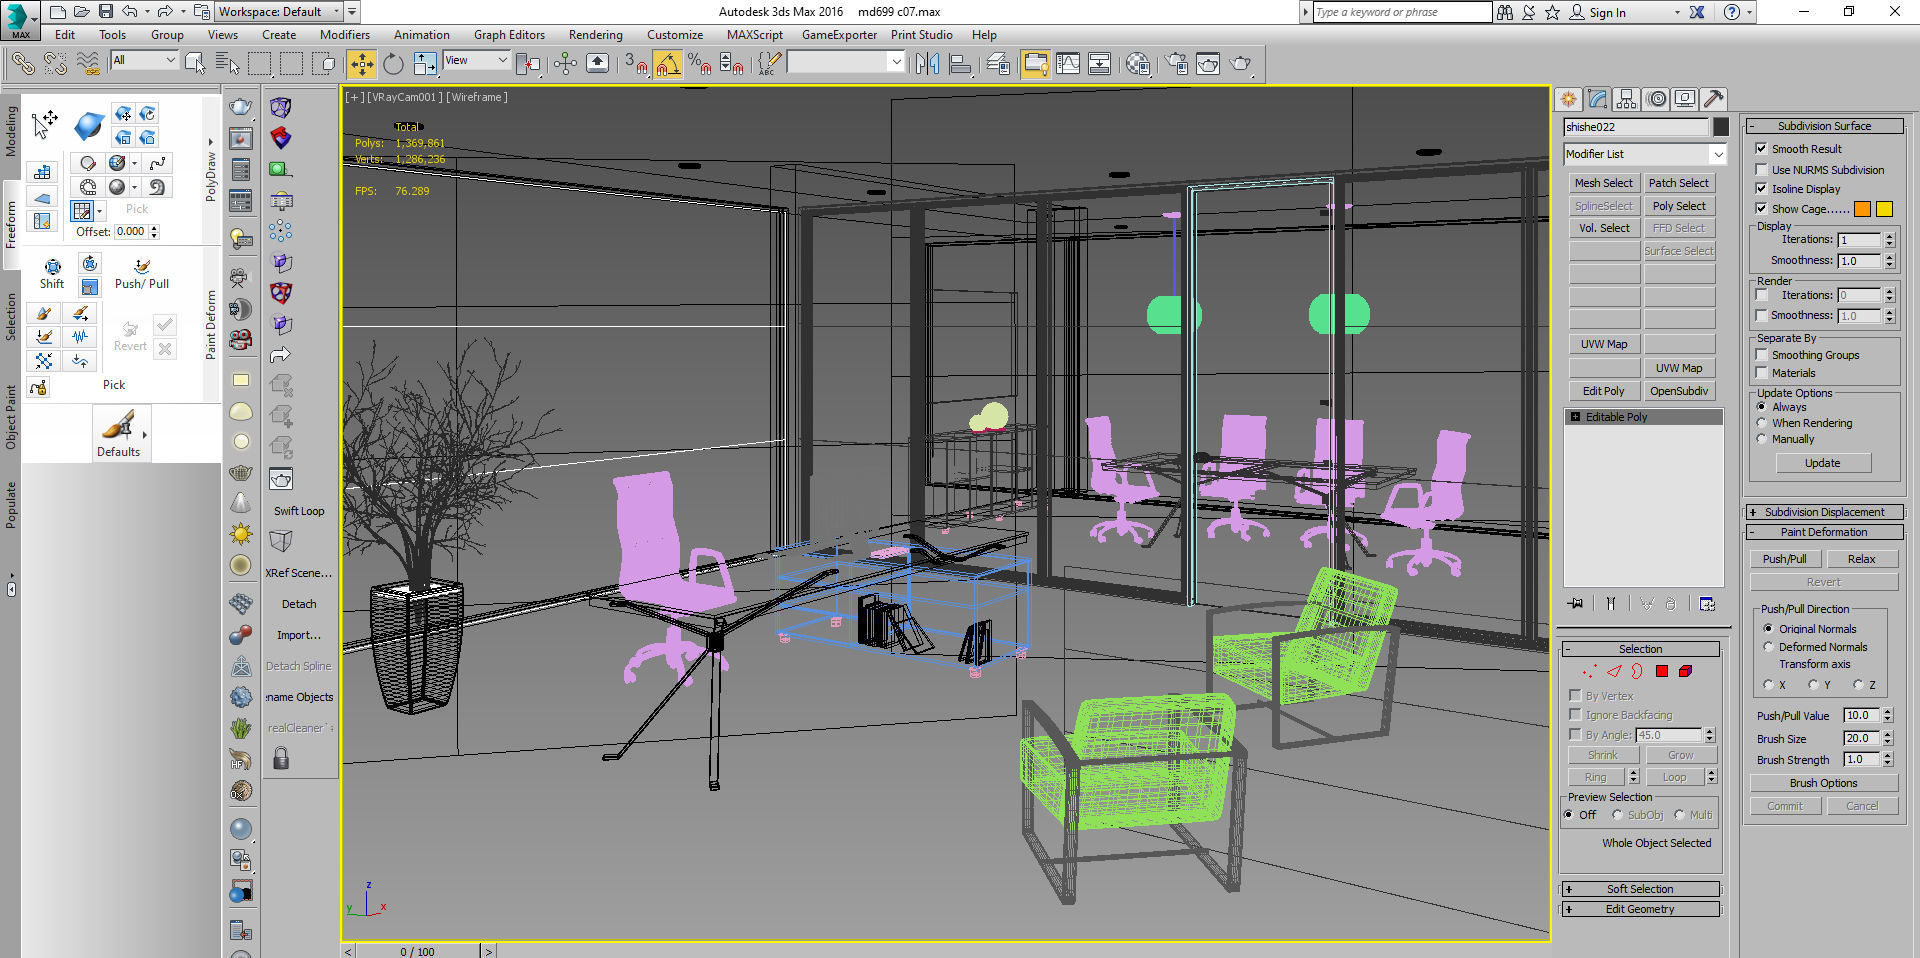Toggle Show Cage checkbox
The height and width of the screenshot is (958, 1920).
pyautogui.click(x=1761, y=209)
